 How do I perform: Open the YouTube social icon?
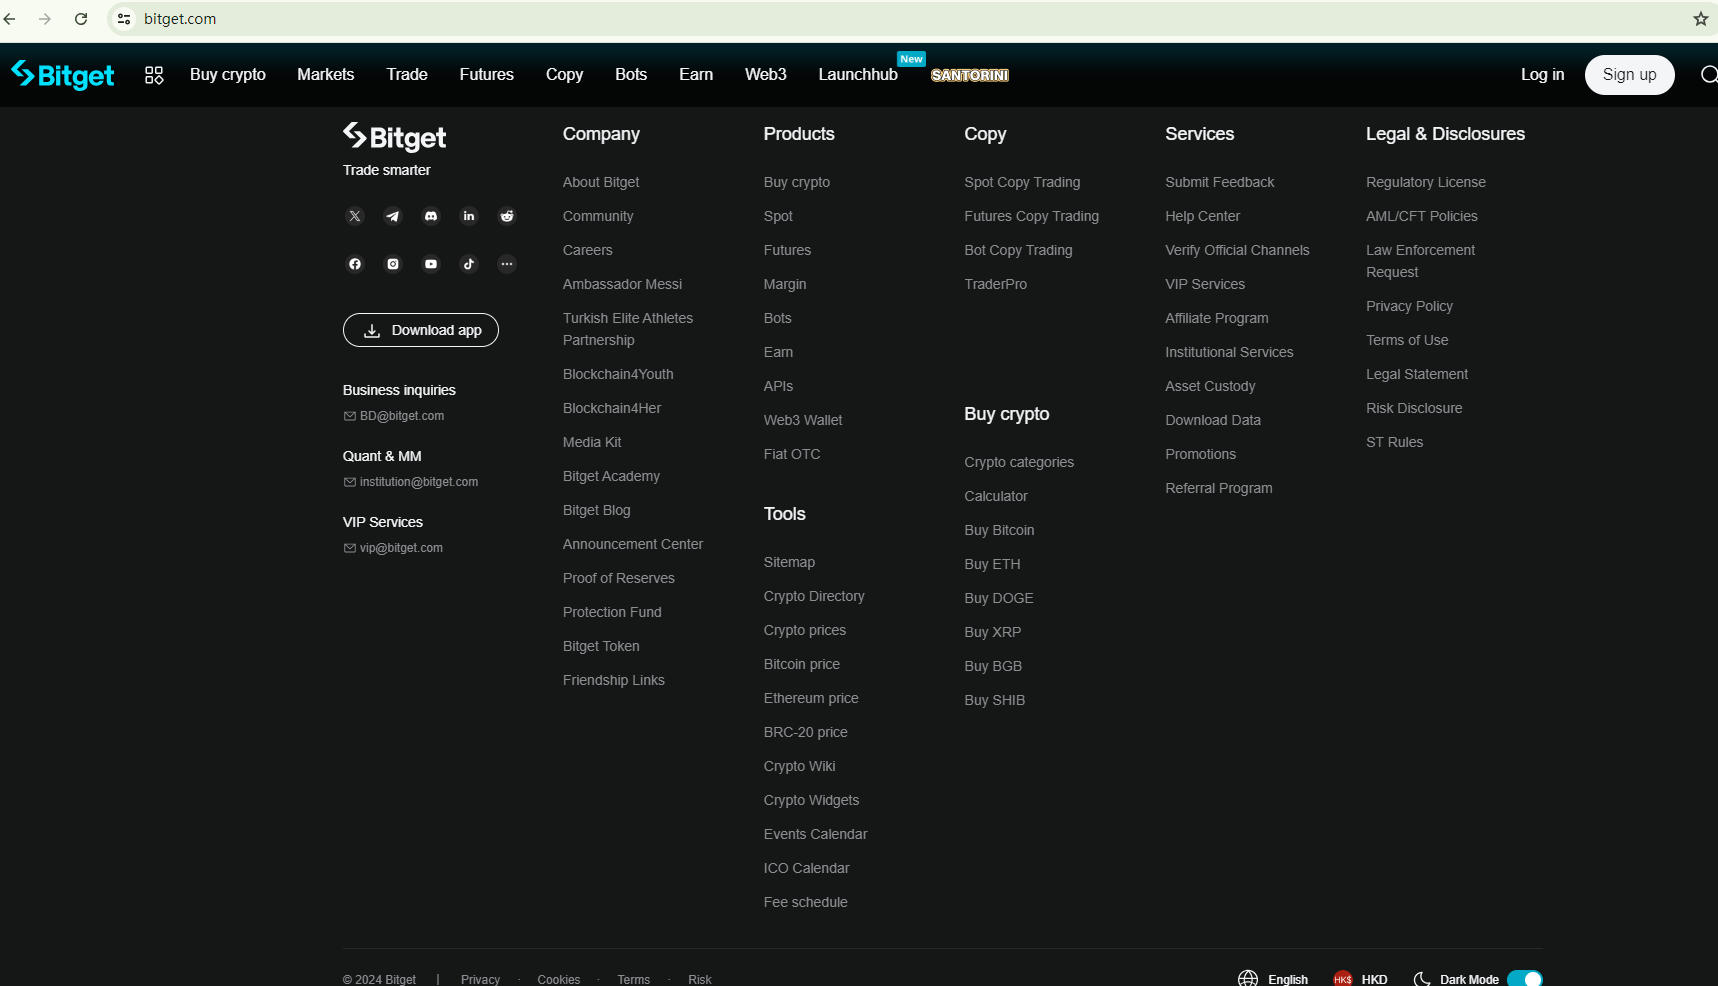[x=431, y=264]
